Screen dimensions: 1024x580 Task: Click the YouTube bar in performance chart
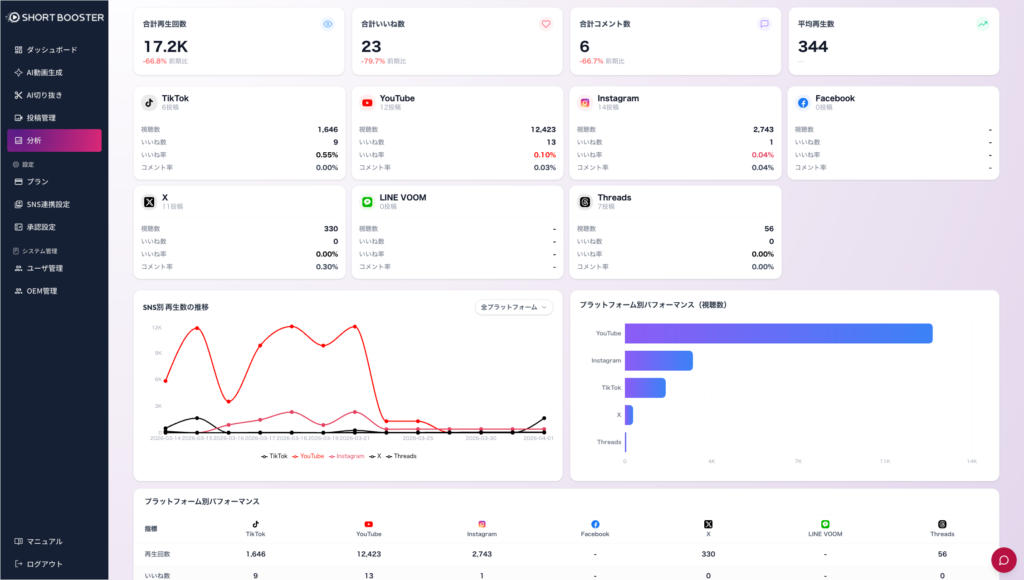click(778, 333)
